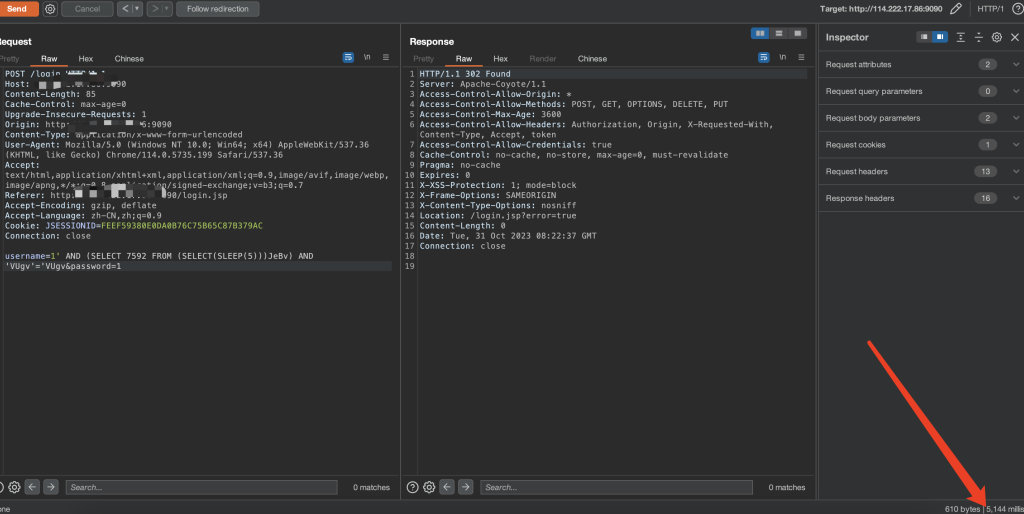Show non-printable characters in Response viewer
Viewport: 1024px width, 514px height.
coord(782,57)
